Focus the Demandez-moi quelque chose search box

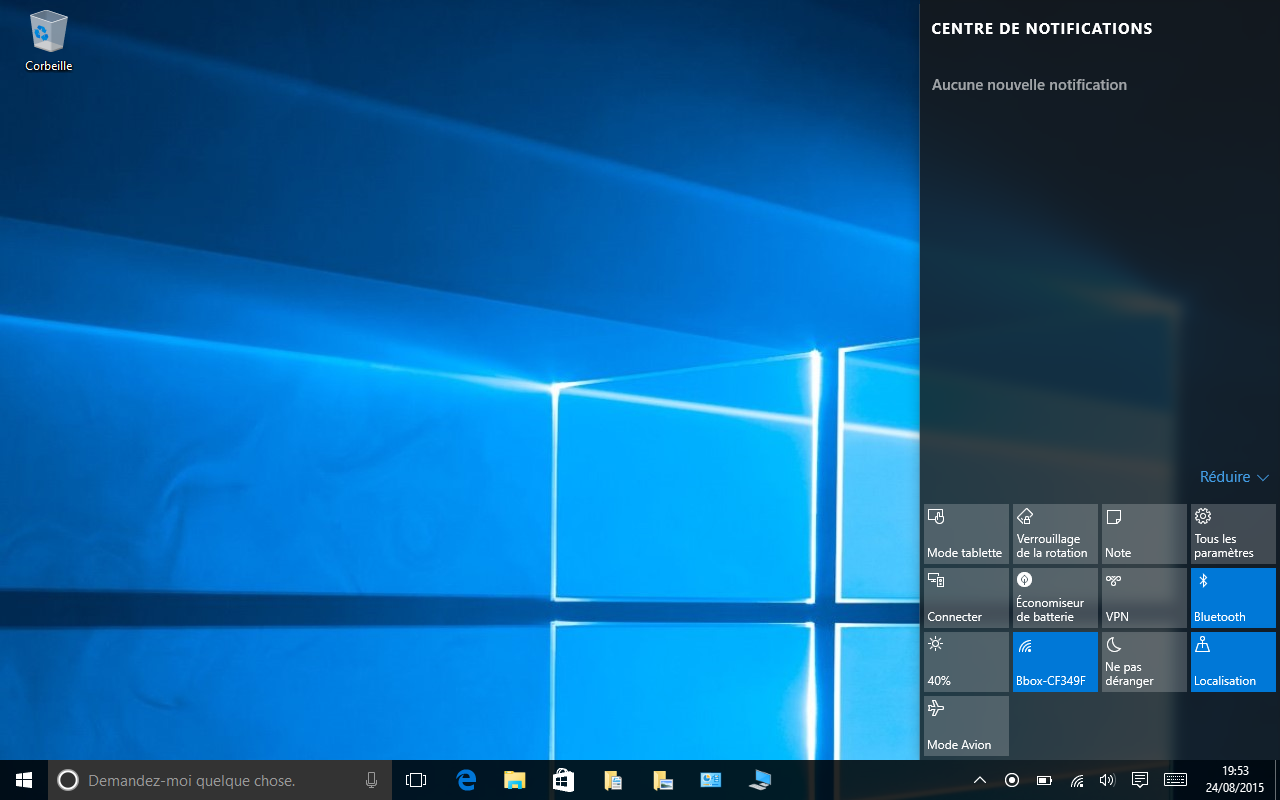220,780
